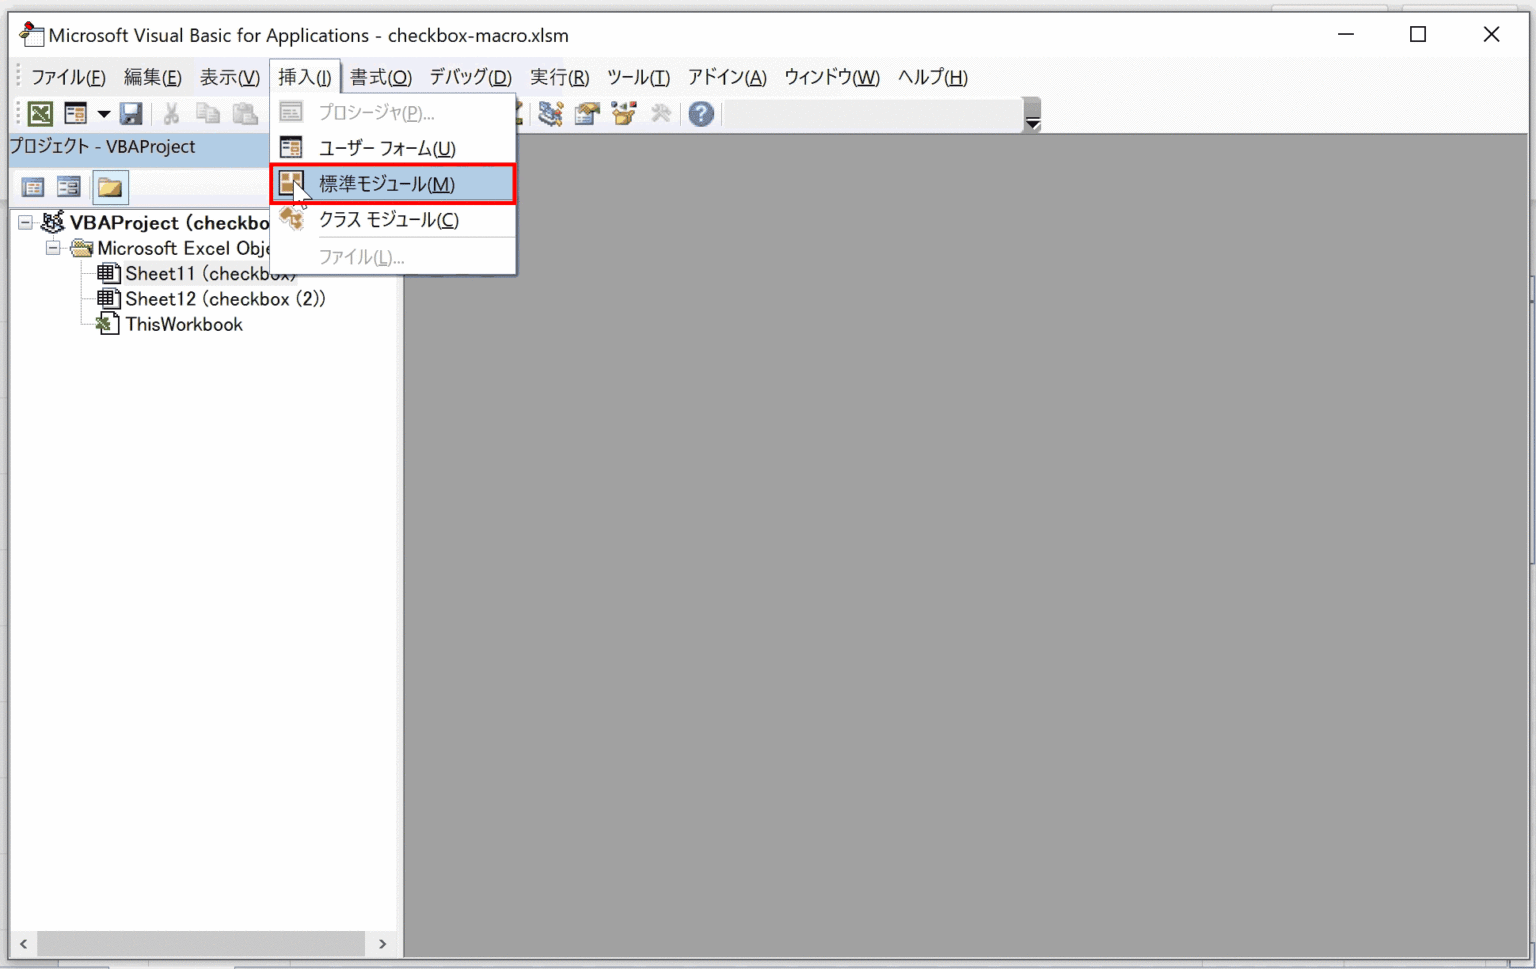Click the View Microsoft Excel toolbar icon
Viewport: 1536px width, 969px height.
pyautogui.click(x=40, y=114)
